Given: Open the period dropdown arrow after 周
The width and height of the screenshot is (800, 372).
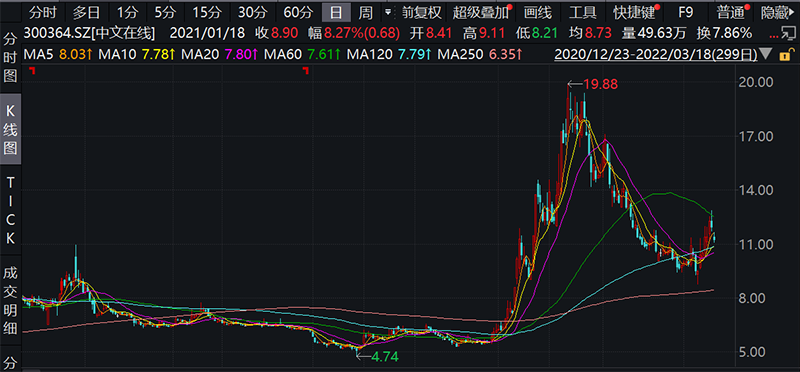Looking at the screenshot, I should [388, 12].
